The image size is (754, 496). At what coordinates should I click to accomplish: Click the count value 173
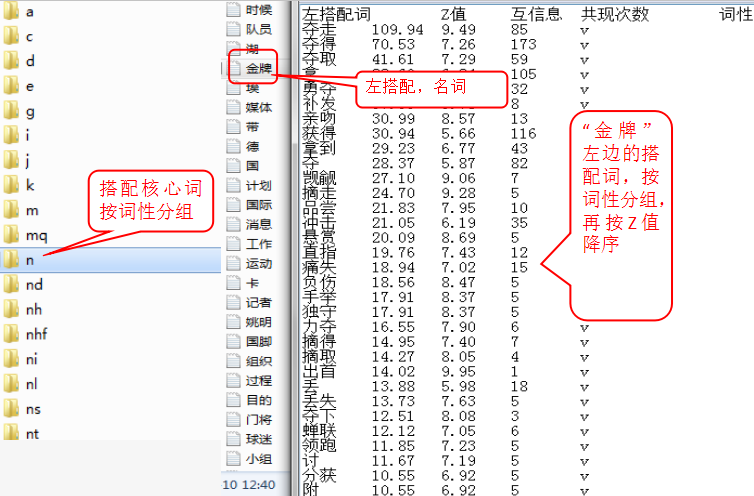[x=524, y=45]
